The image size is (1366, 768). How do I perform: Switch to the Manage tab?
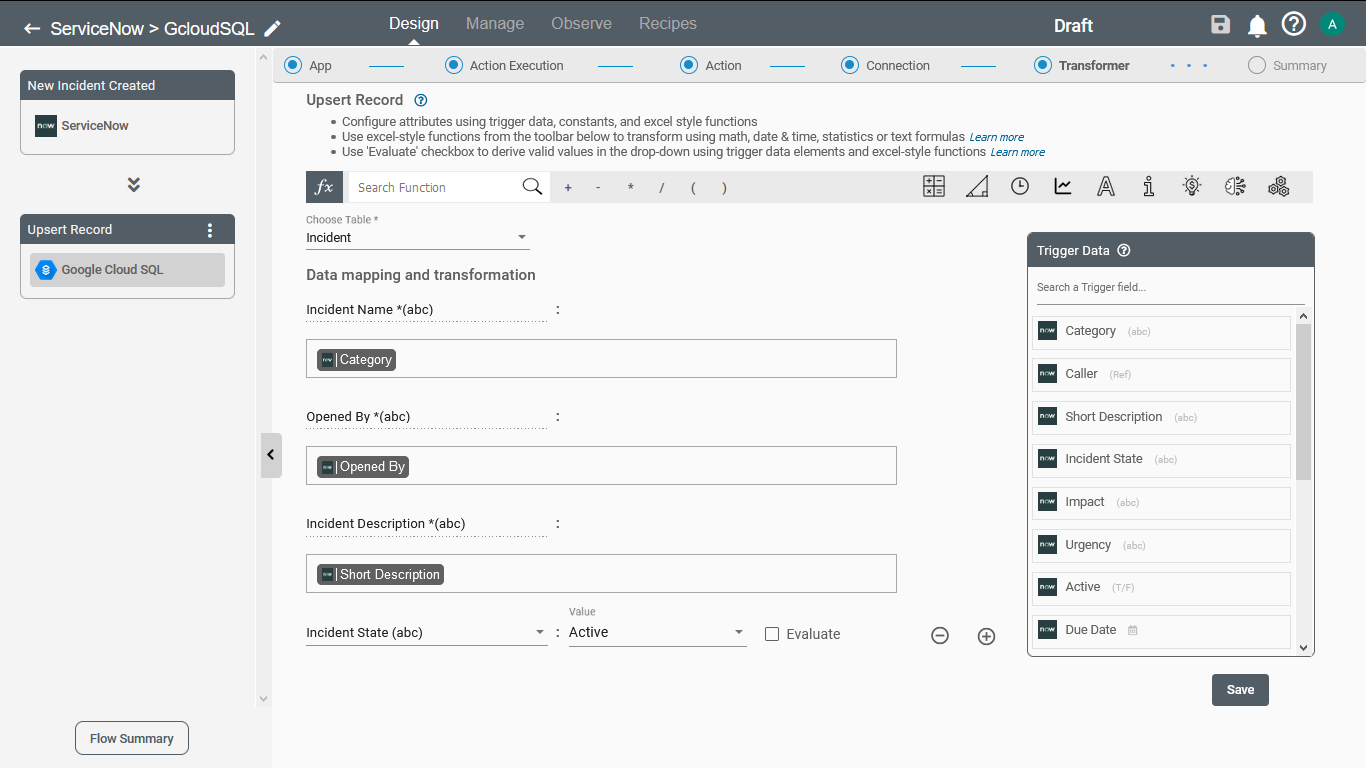[x=495, y=24]
